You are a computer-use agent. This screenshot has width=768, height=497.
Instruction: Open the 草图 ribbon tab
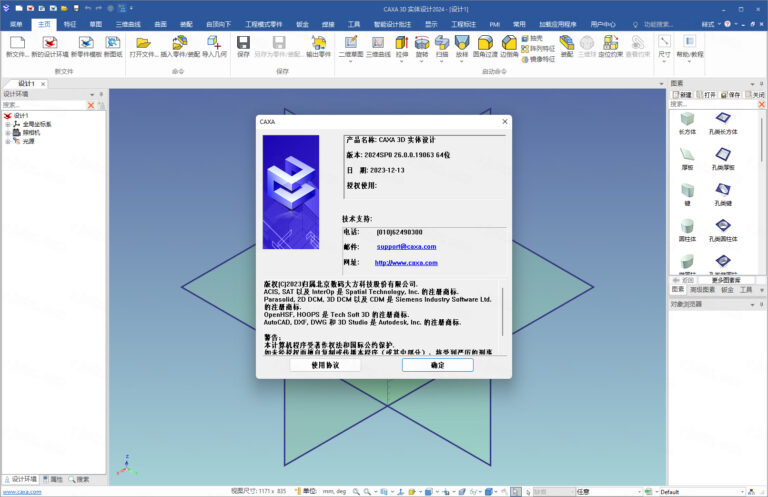pyautogui.click(x=96, y=24)
